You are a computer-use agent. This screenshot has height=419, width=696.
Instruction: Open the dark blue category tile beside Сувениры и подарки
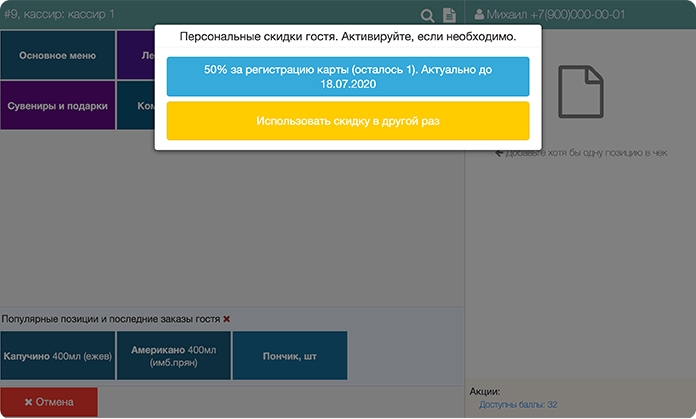coord(135,105)
